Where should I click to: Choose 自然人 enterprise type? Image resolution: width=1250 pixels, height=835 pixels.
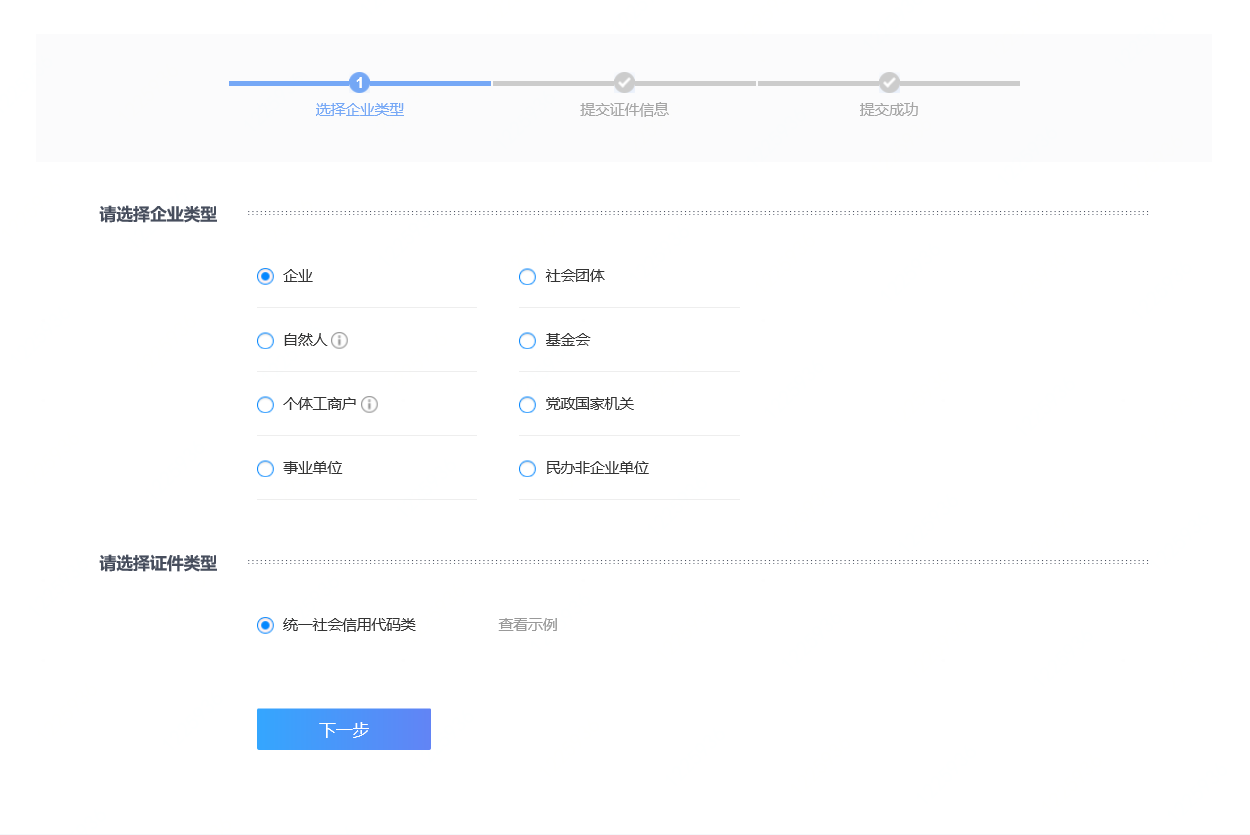pyautogui.click(x=264, y=340)
